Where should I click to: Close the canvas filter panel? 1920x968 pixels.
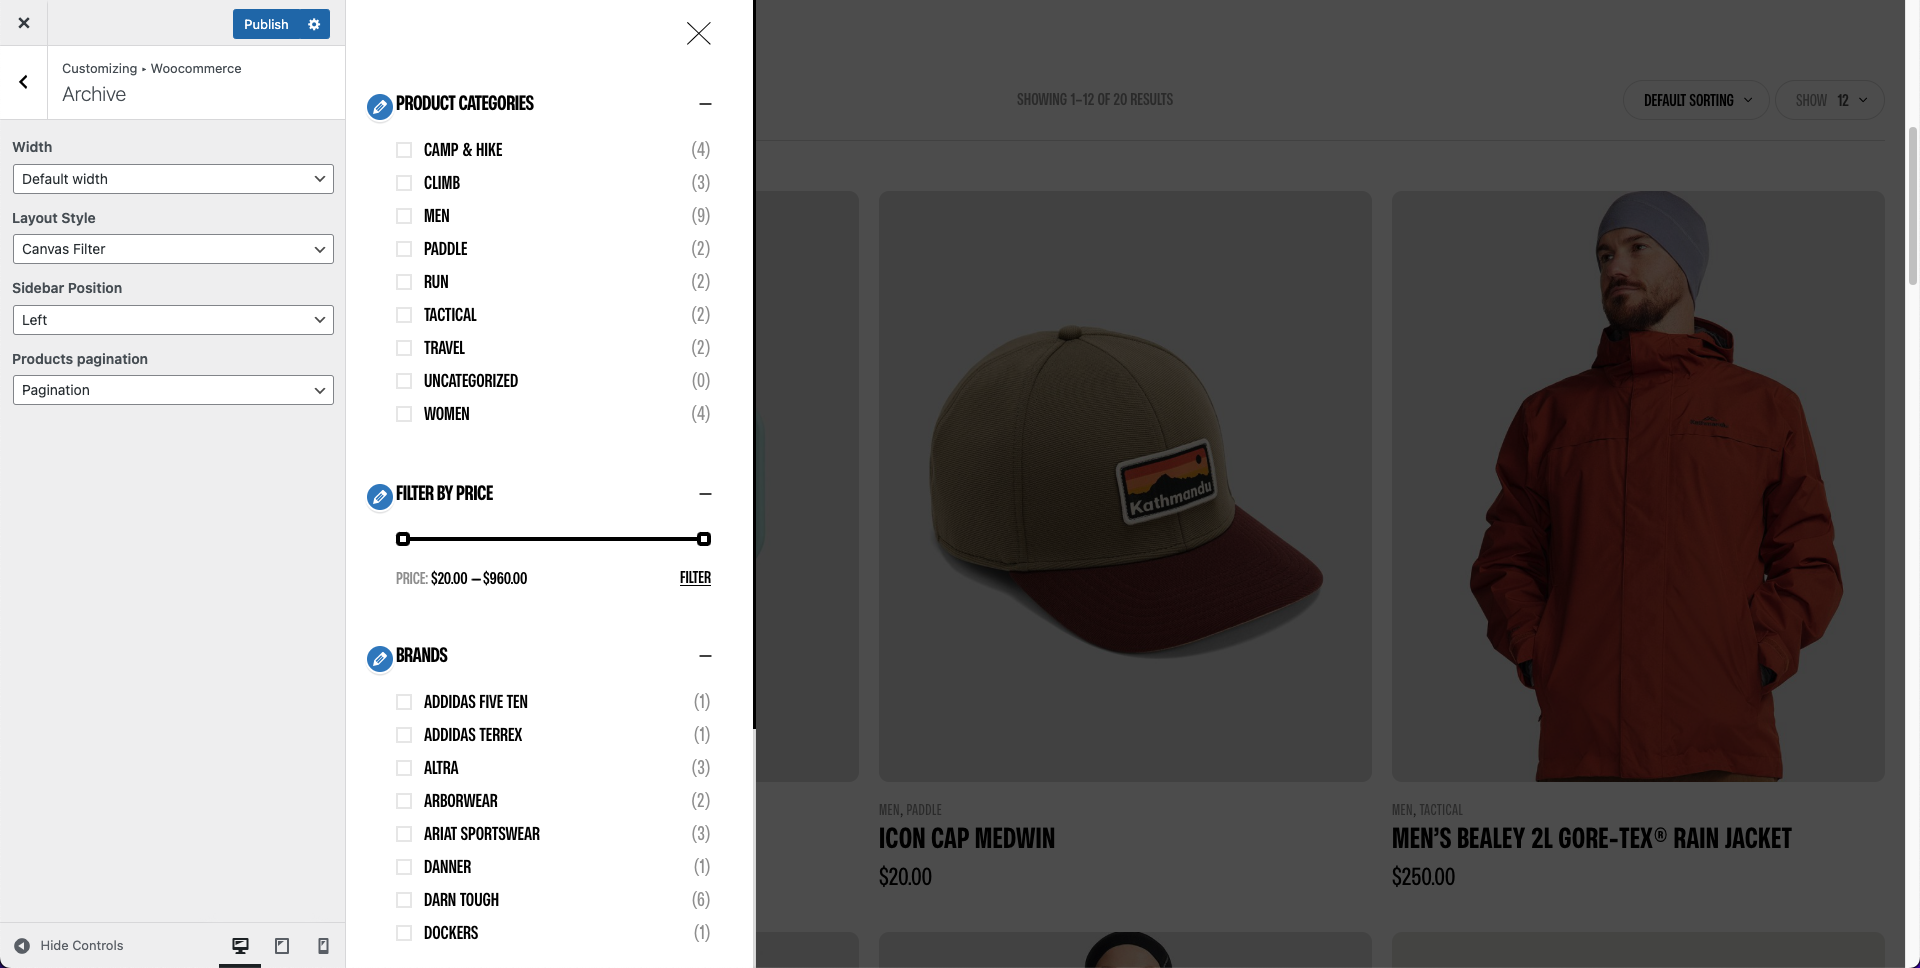click(699, 34)
